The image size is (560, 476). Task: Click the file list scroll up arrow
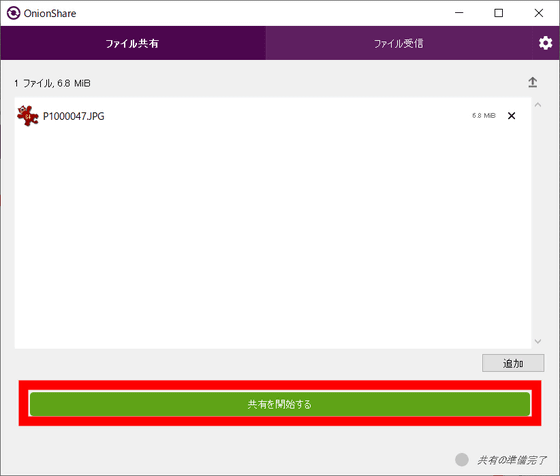tap(538, 105)
